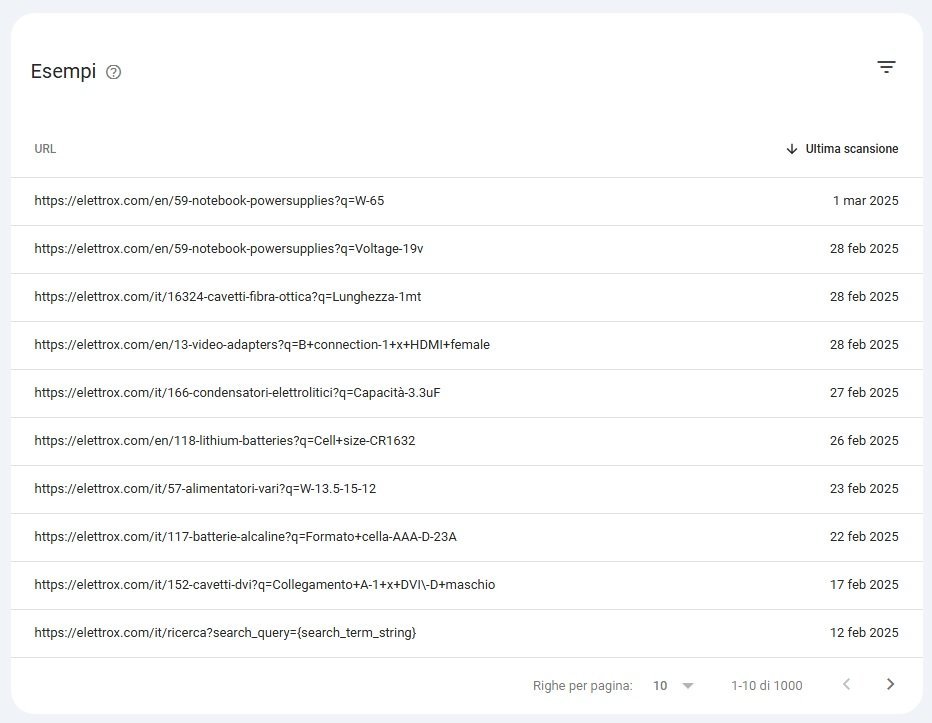Screen dimensions: 932x723
Task: Select the condensatori-elettrolitici Capacità-3.3uF URL
Action: point(237,393)
